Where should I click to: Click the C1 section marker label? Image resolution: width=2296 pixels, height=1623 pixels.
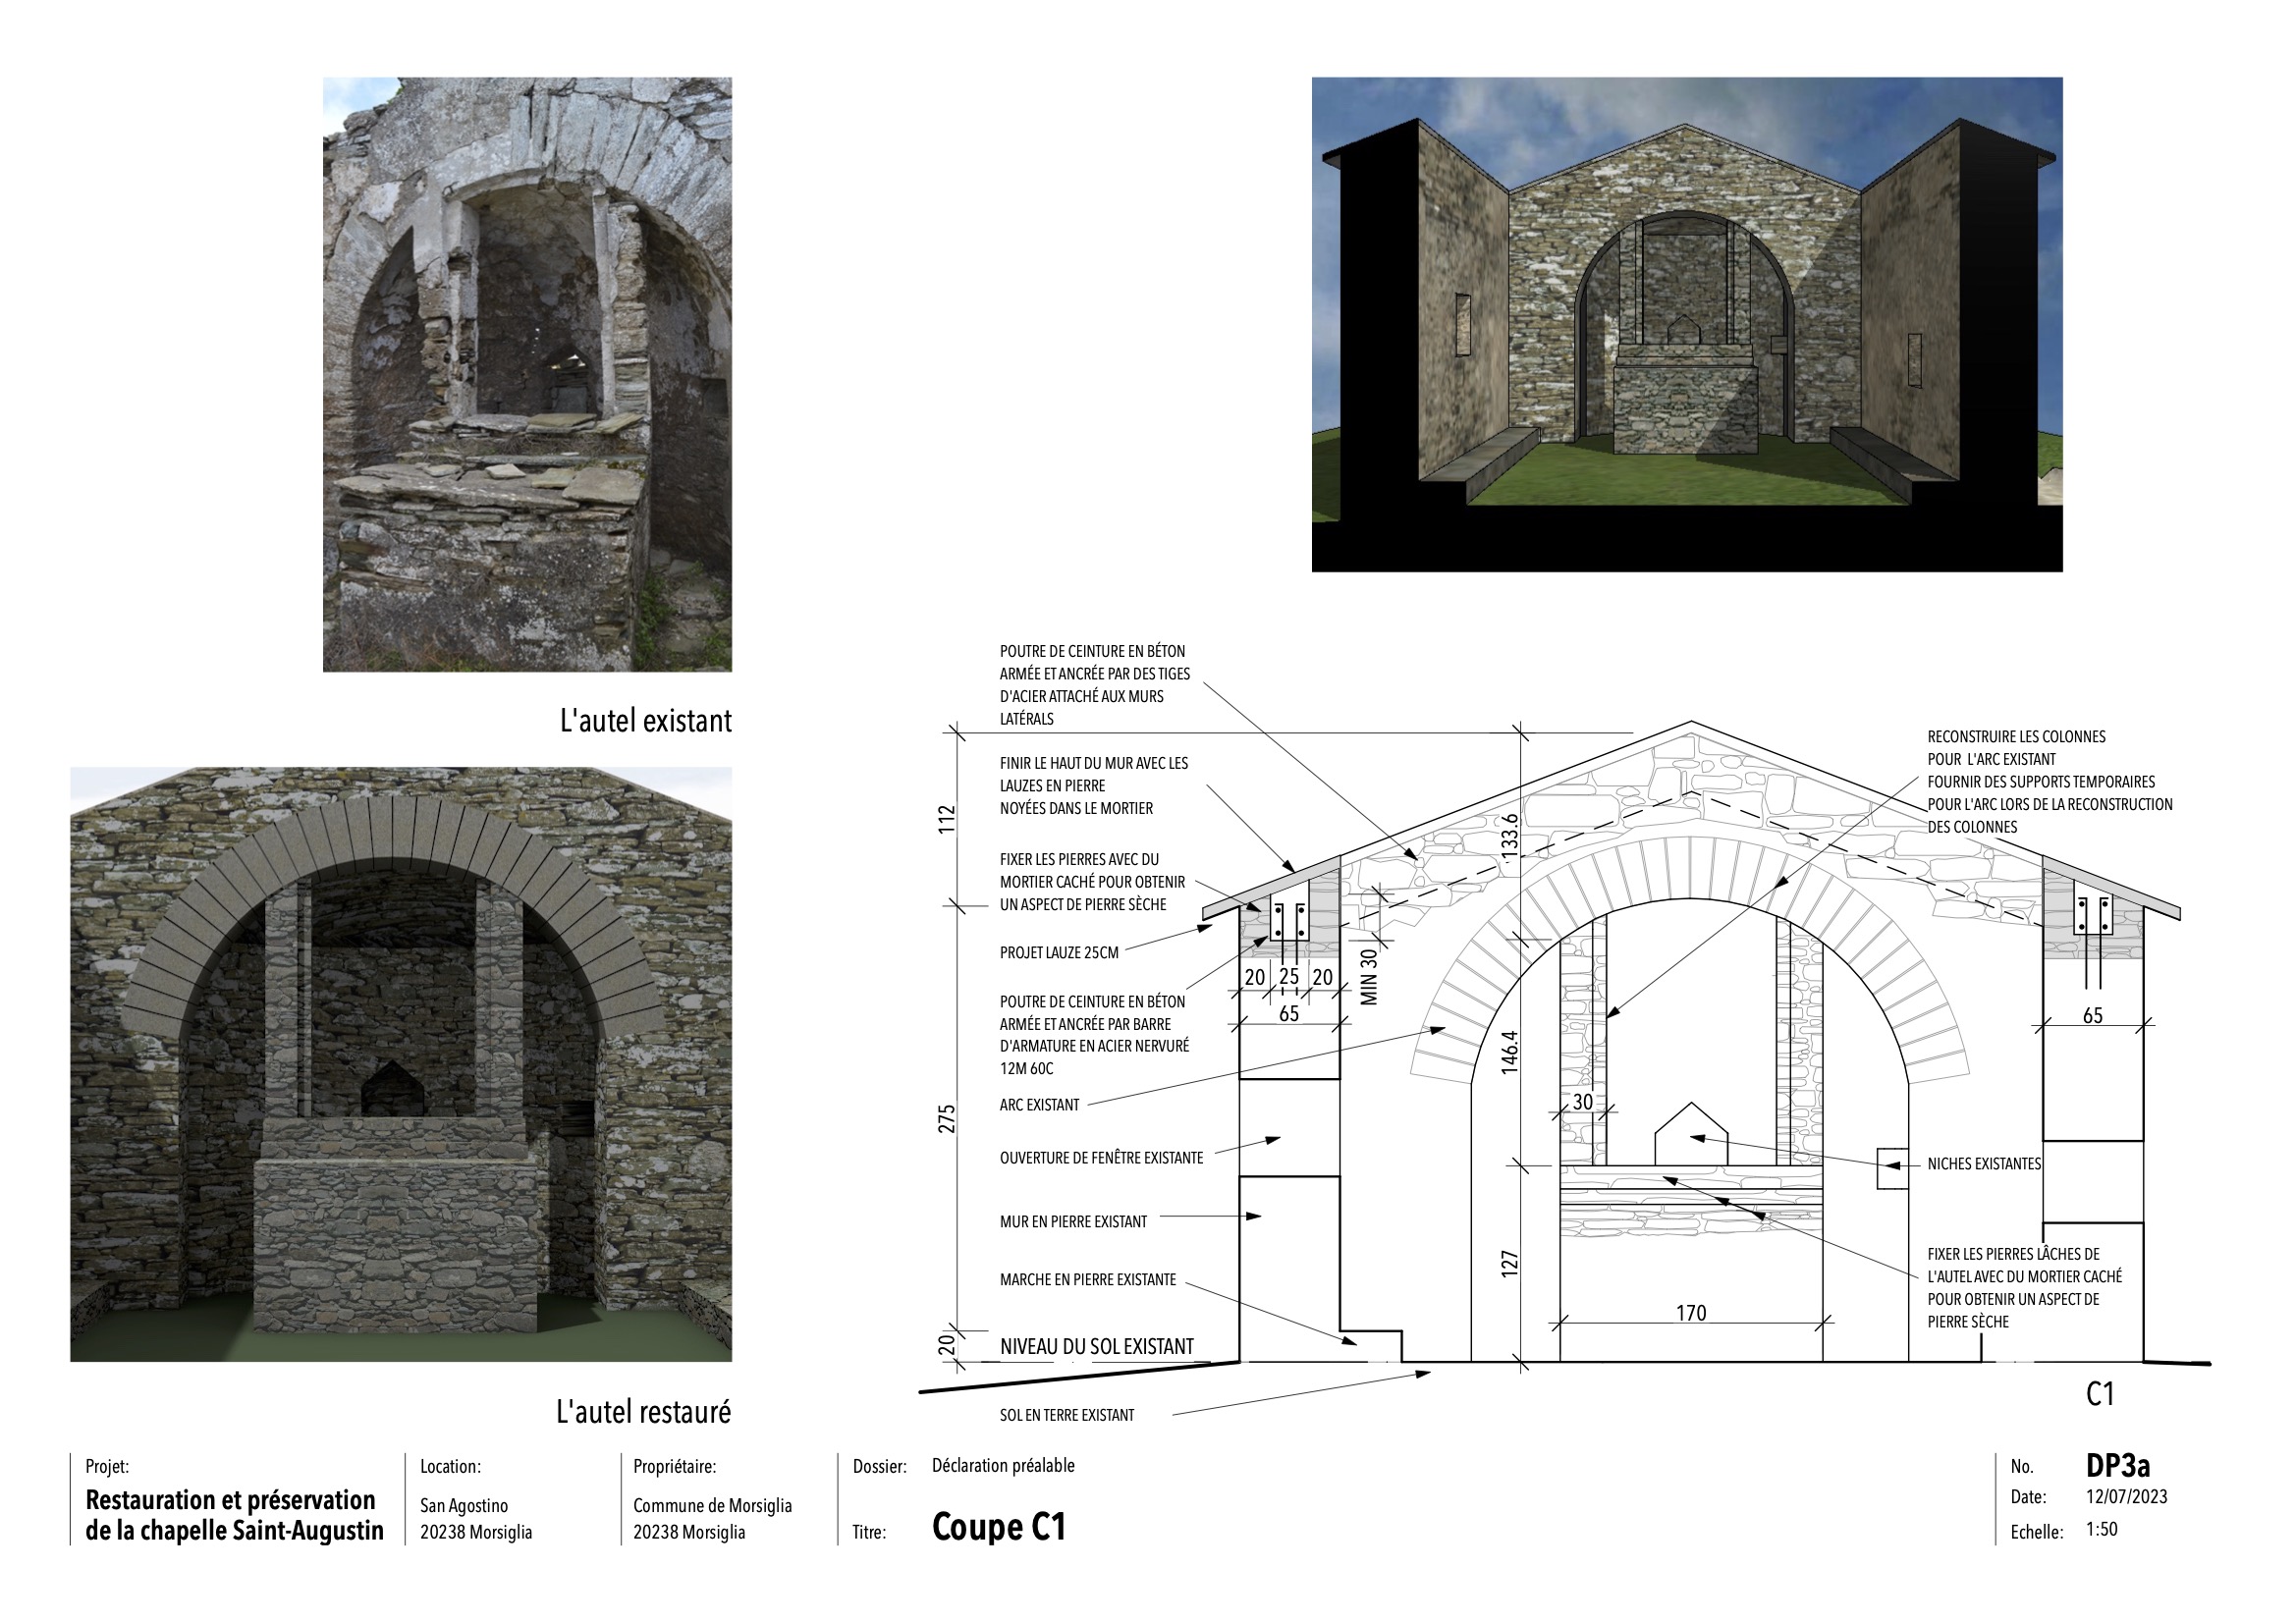pos(2099,1394)
